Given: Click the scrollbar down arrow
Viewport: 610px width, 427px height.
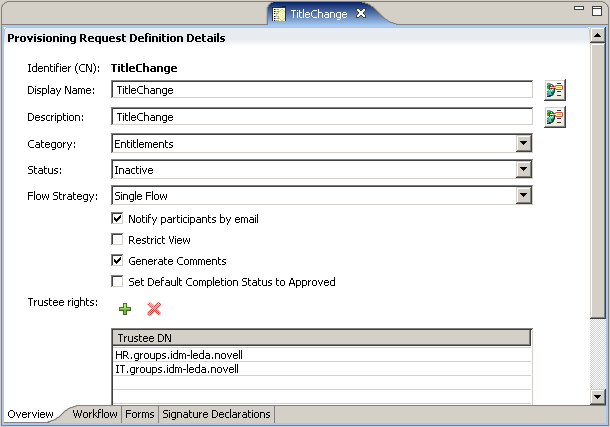Looking at the screenshot, I should [x=597, y=397].
